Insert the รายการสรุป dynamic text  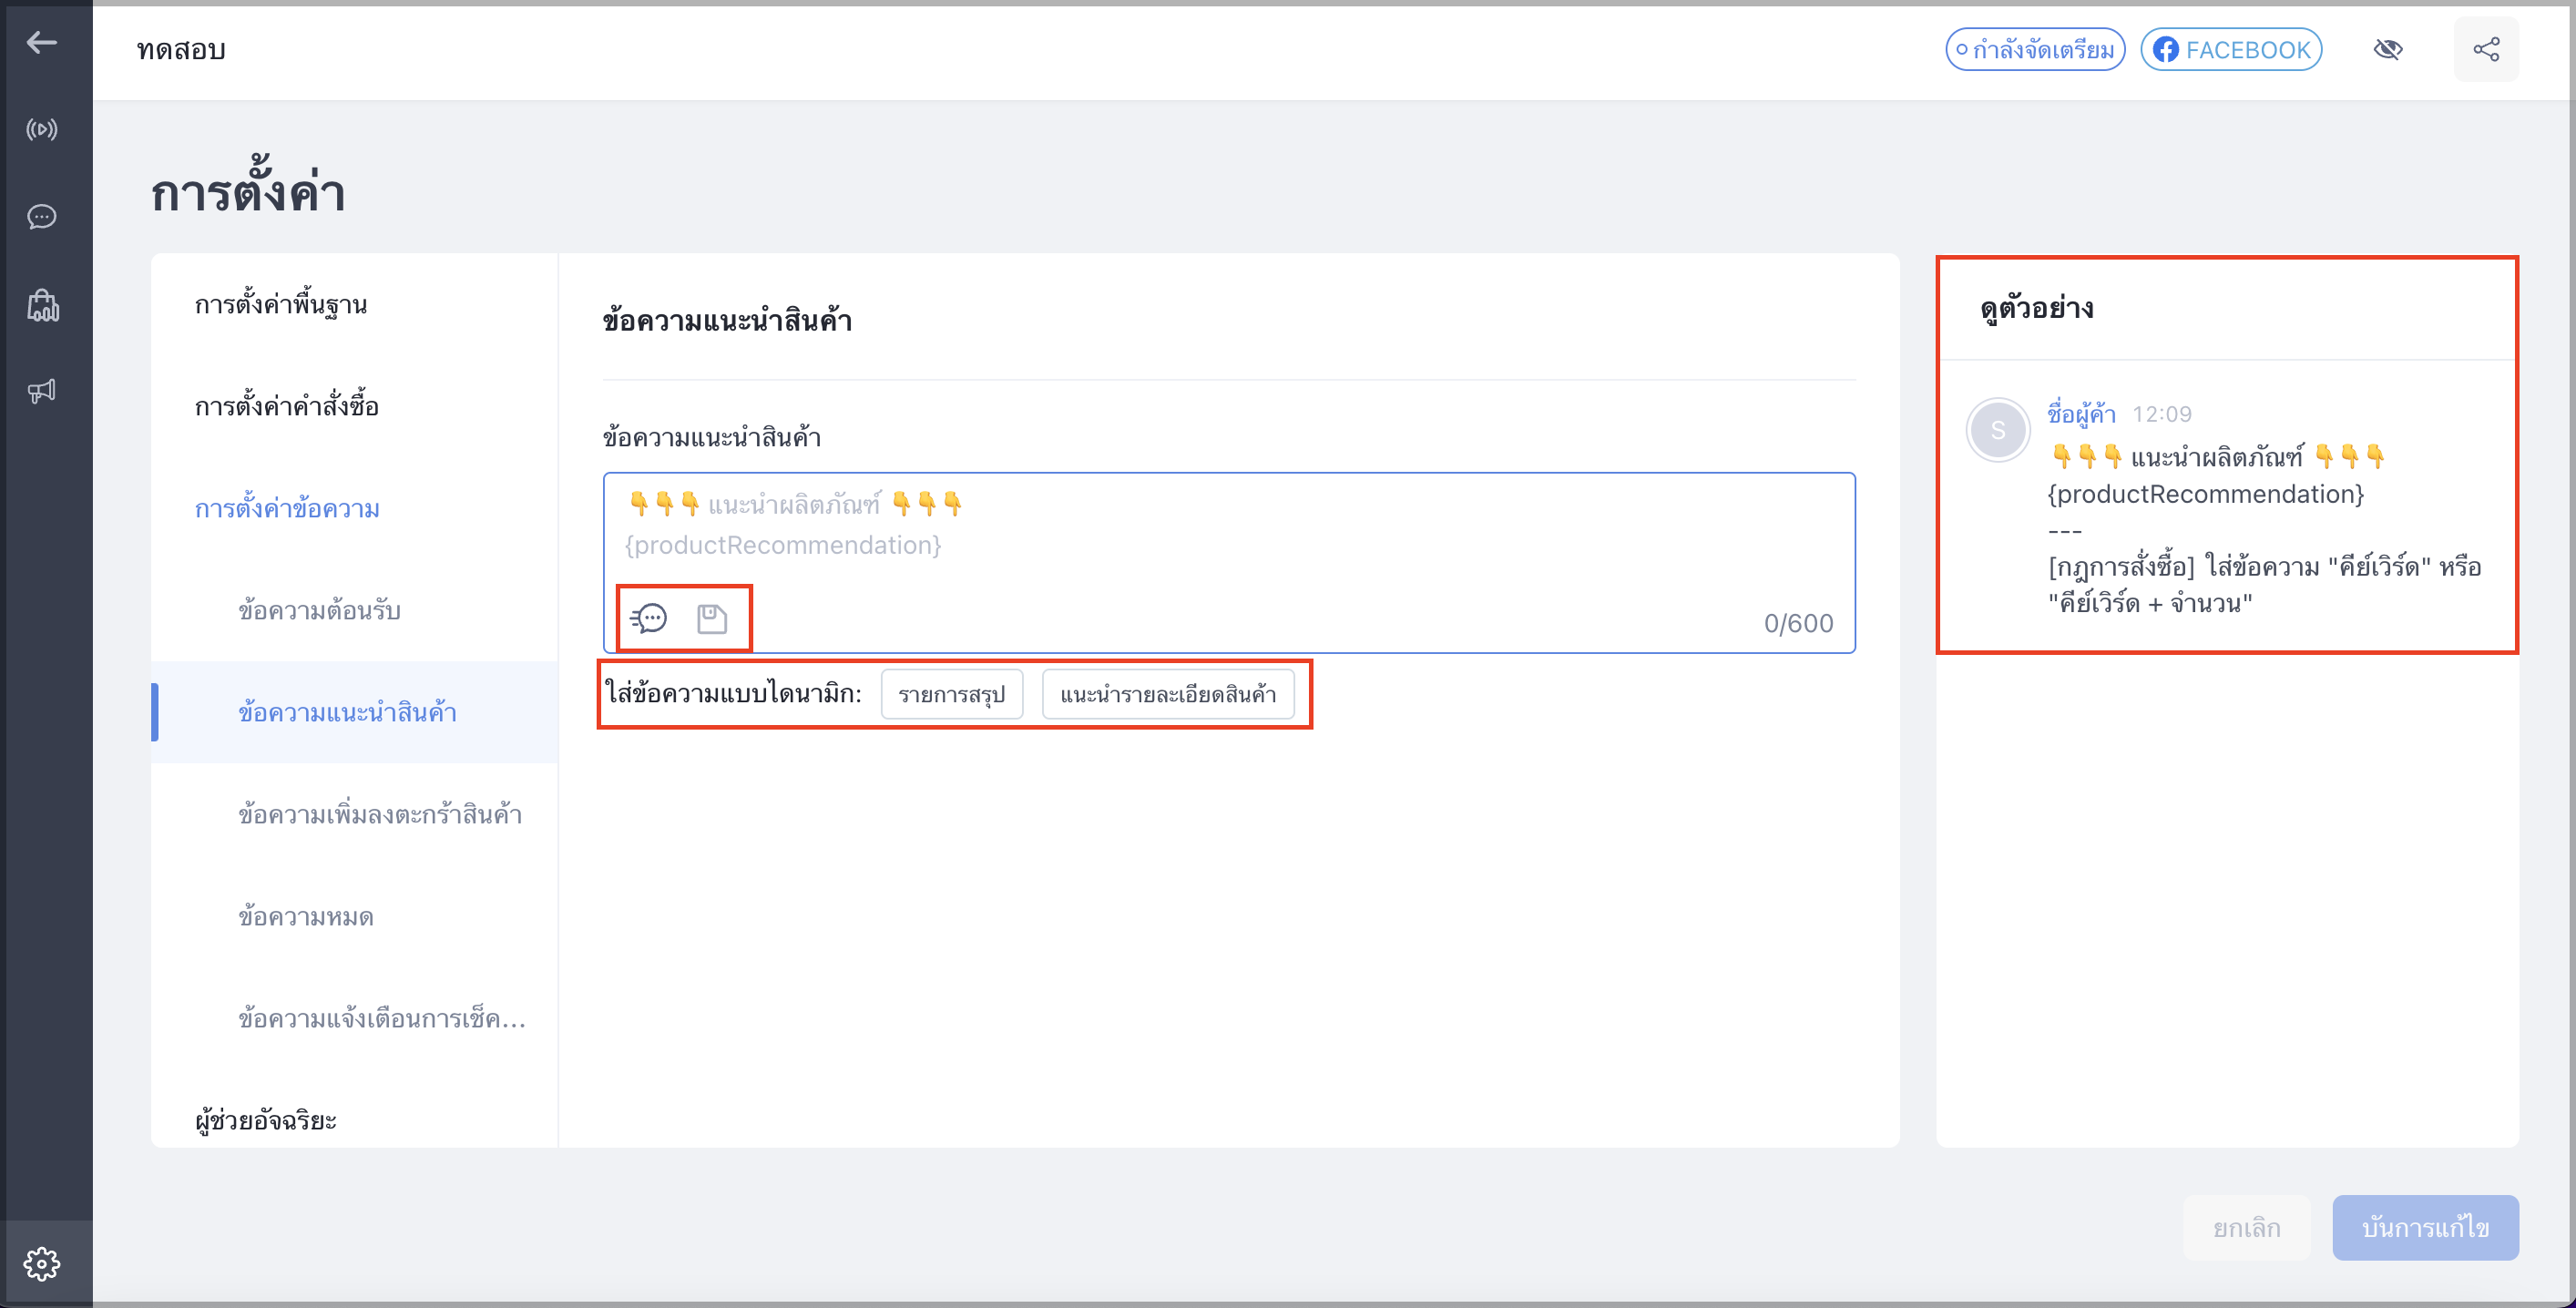(951, 694)
